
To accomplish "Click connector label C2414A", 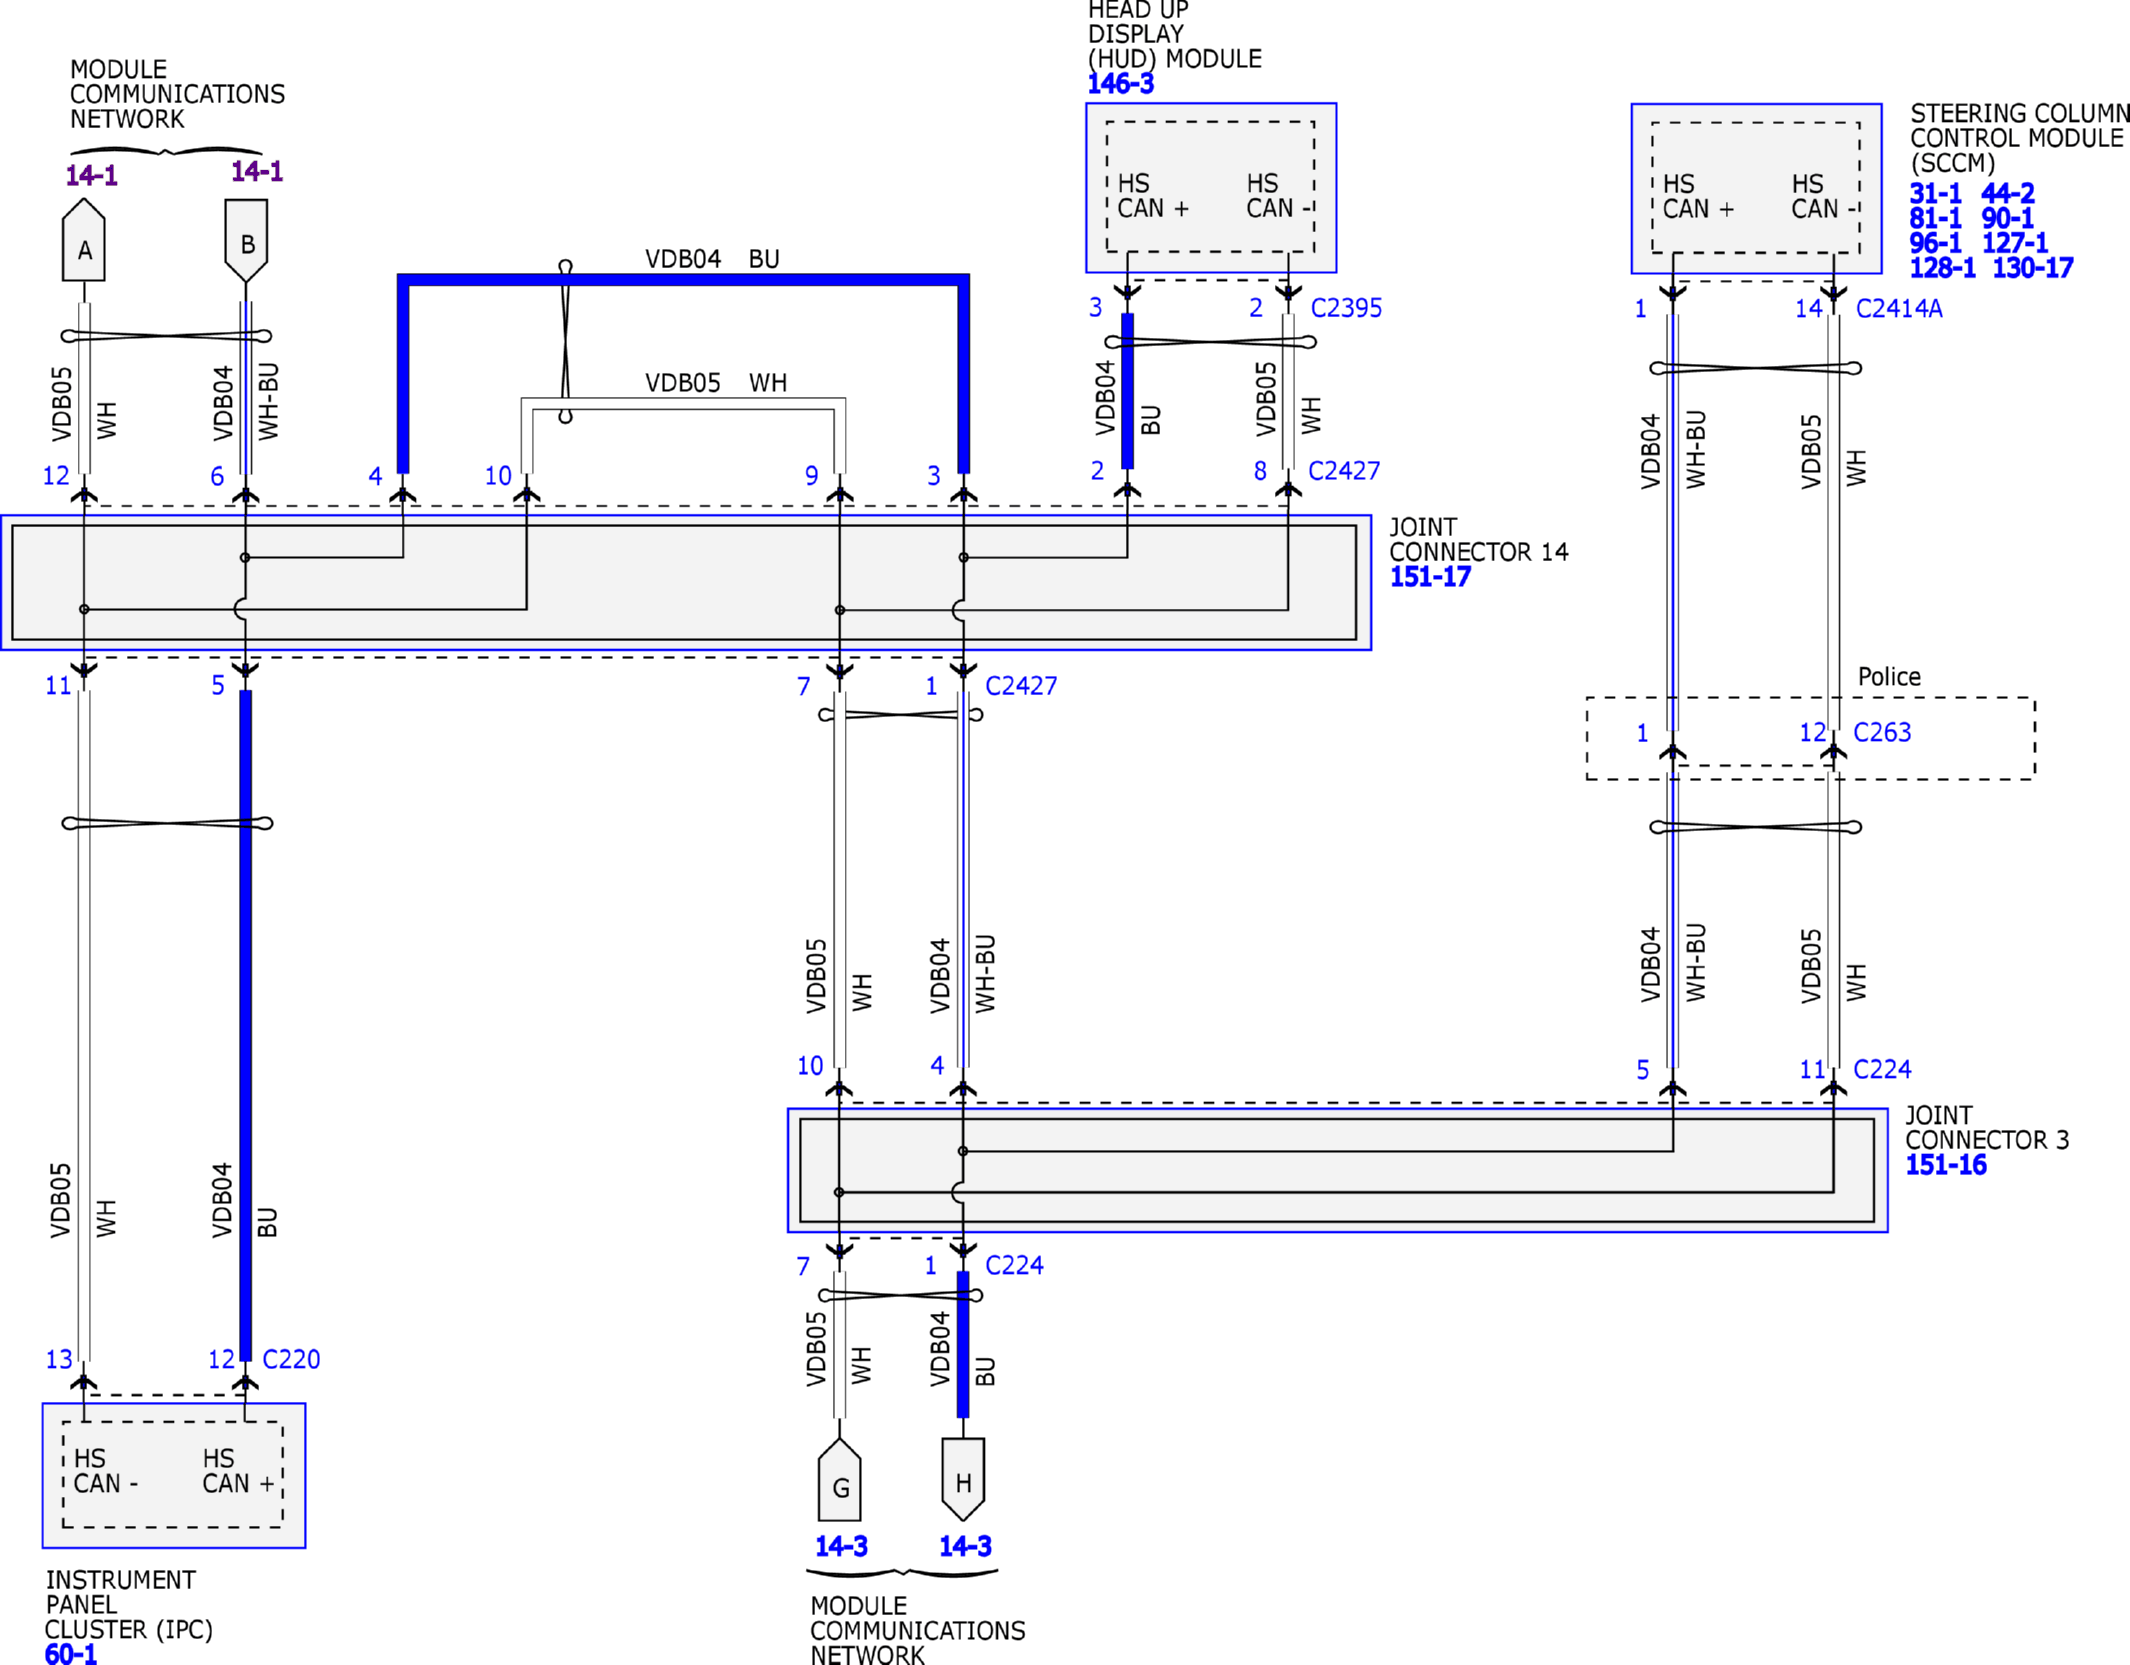I will 1899,309.
